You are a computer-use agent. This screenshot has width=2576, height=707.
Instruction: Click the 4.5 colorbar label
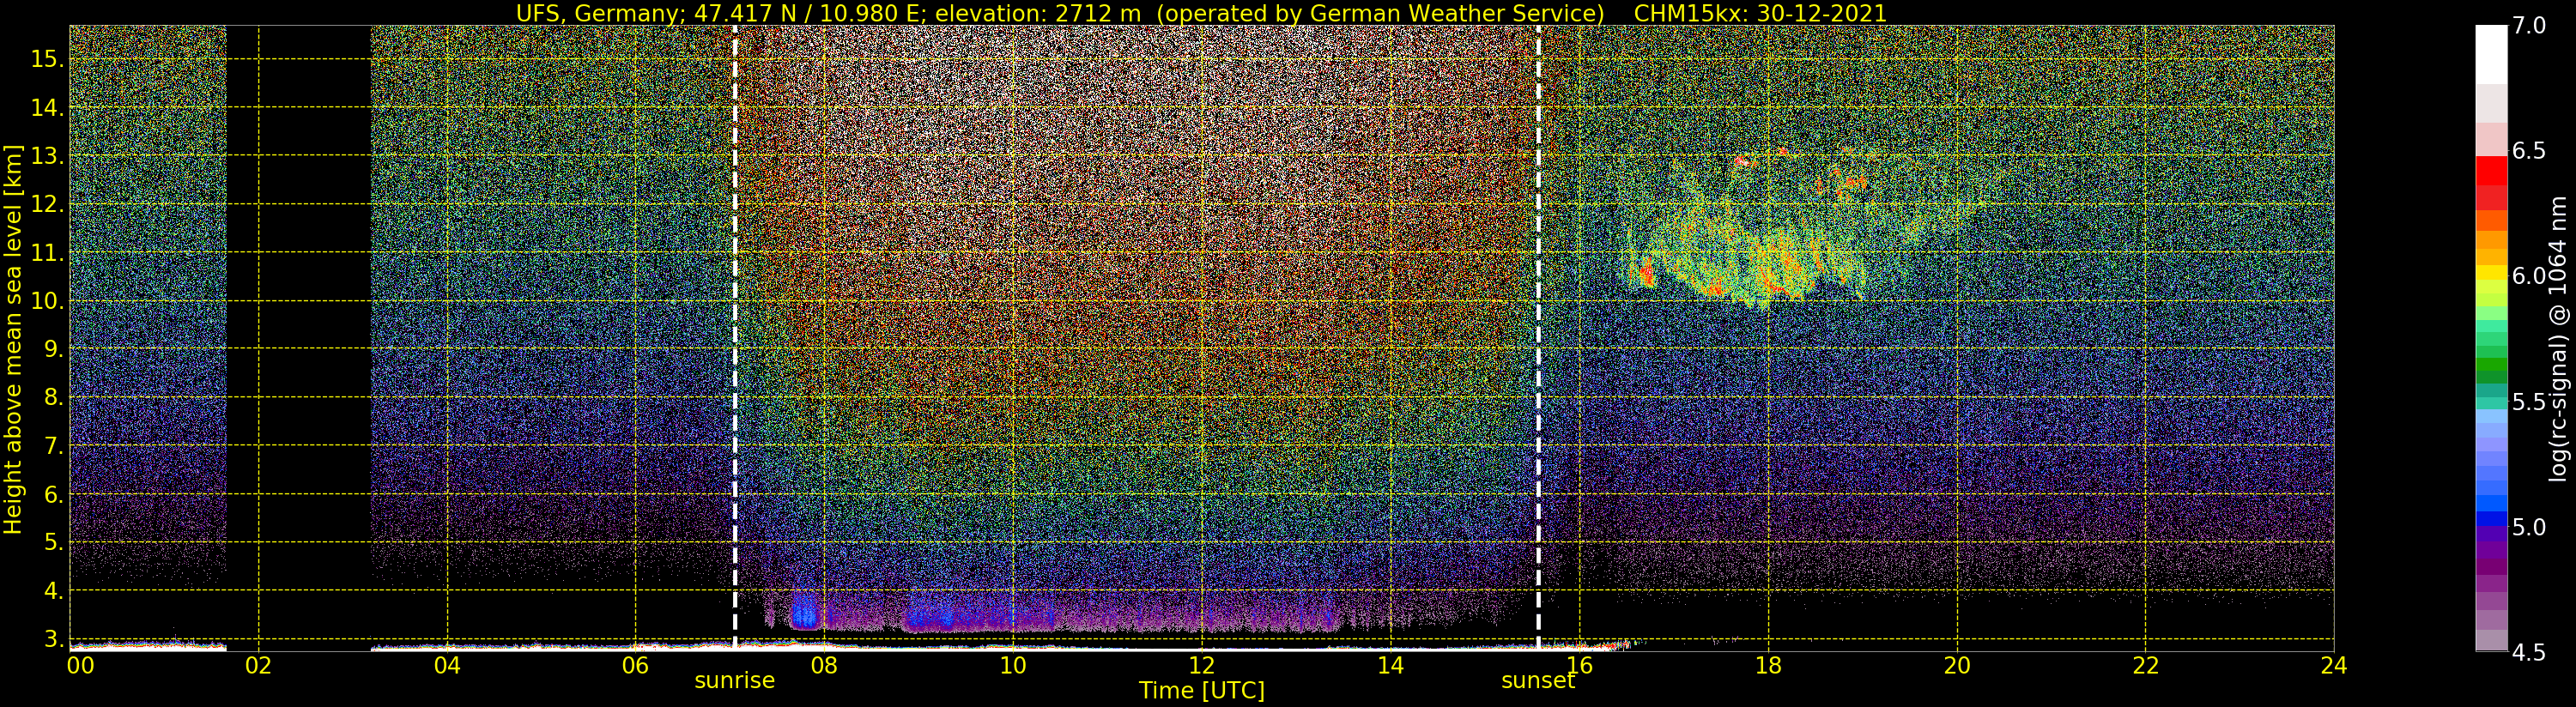(2530, 653)
